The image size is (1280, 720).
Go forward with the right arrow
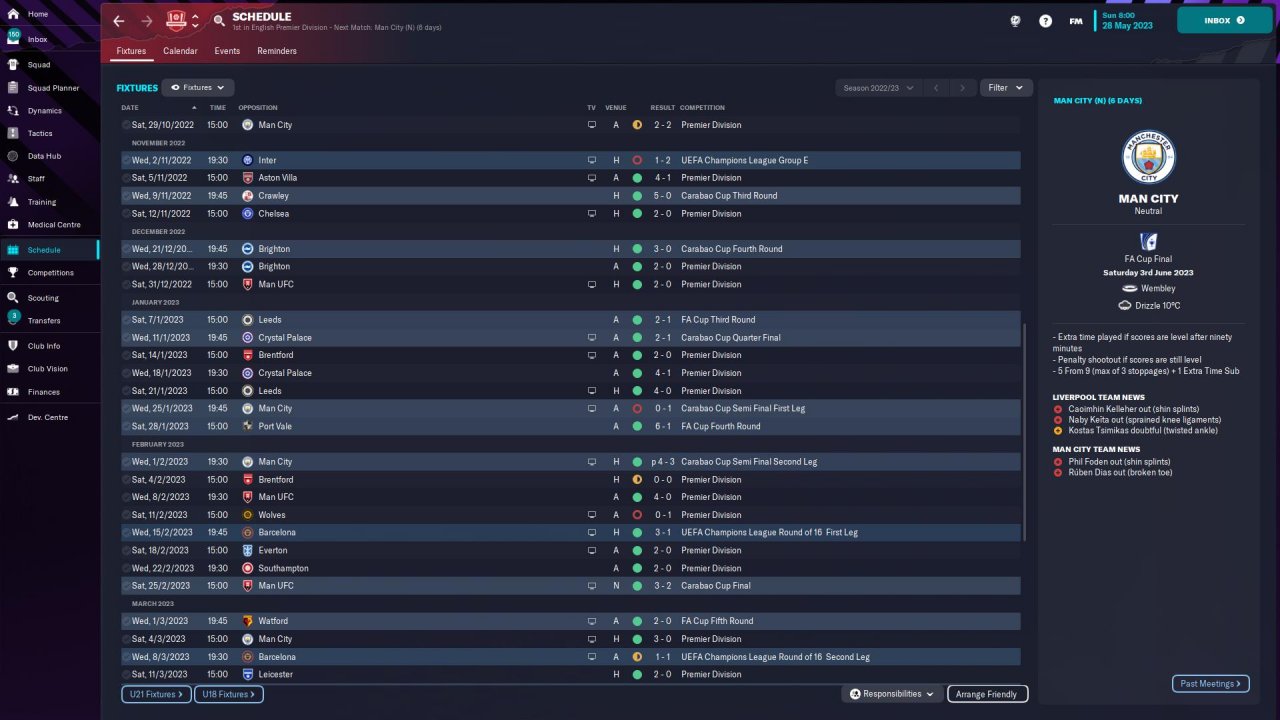pyautogui.click(x=147, y=21)
